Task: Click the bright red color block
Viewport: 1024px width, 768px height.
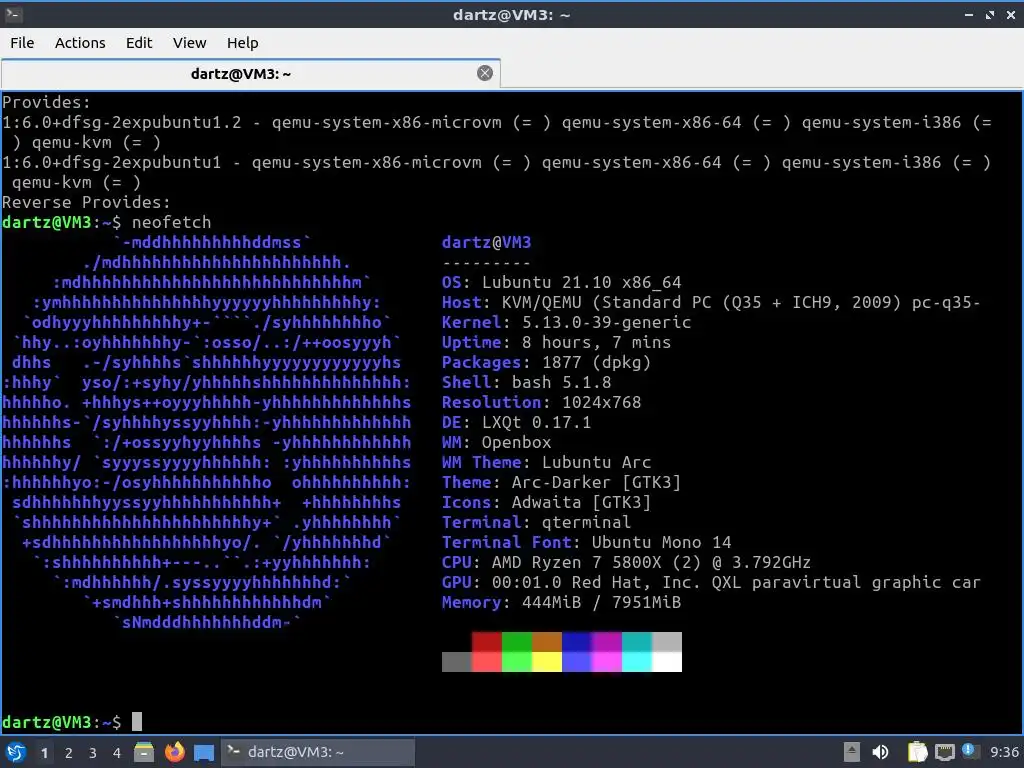Action: click(x=487, y=662)
